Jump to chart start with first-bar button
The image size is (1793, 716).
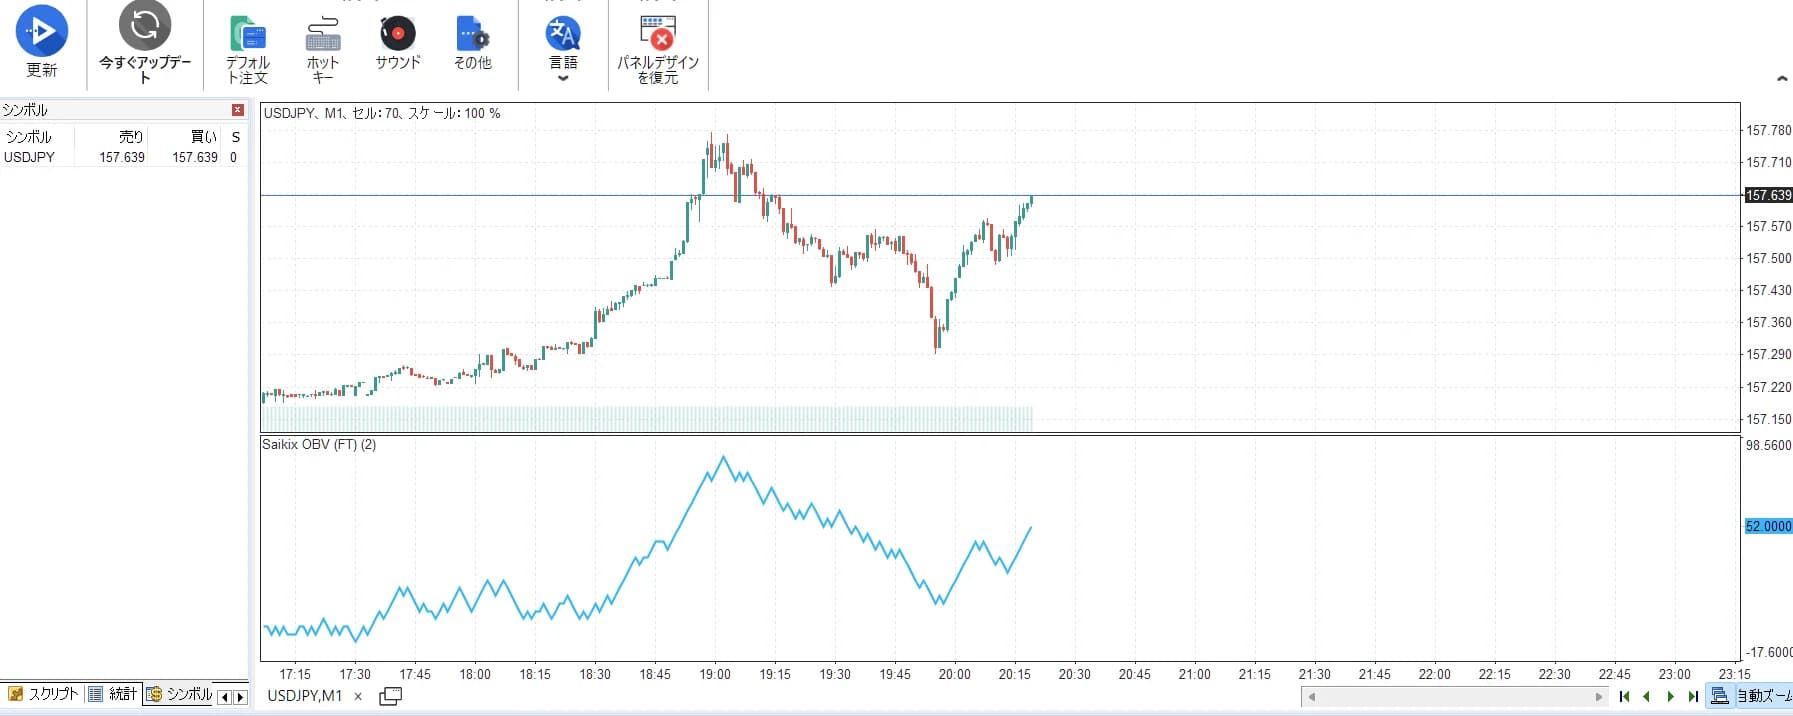(1624, 697)
